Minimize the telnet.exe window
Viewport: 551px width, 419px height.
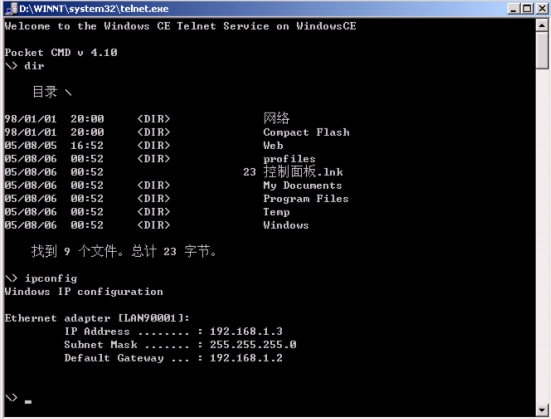[x=514, y=8]
